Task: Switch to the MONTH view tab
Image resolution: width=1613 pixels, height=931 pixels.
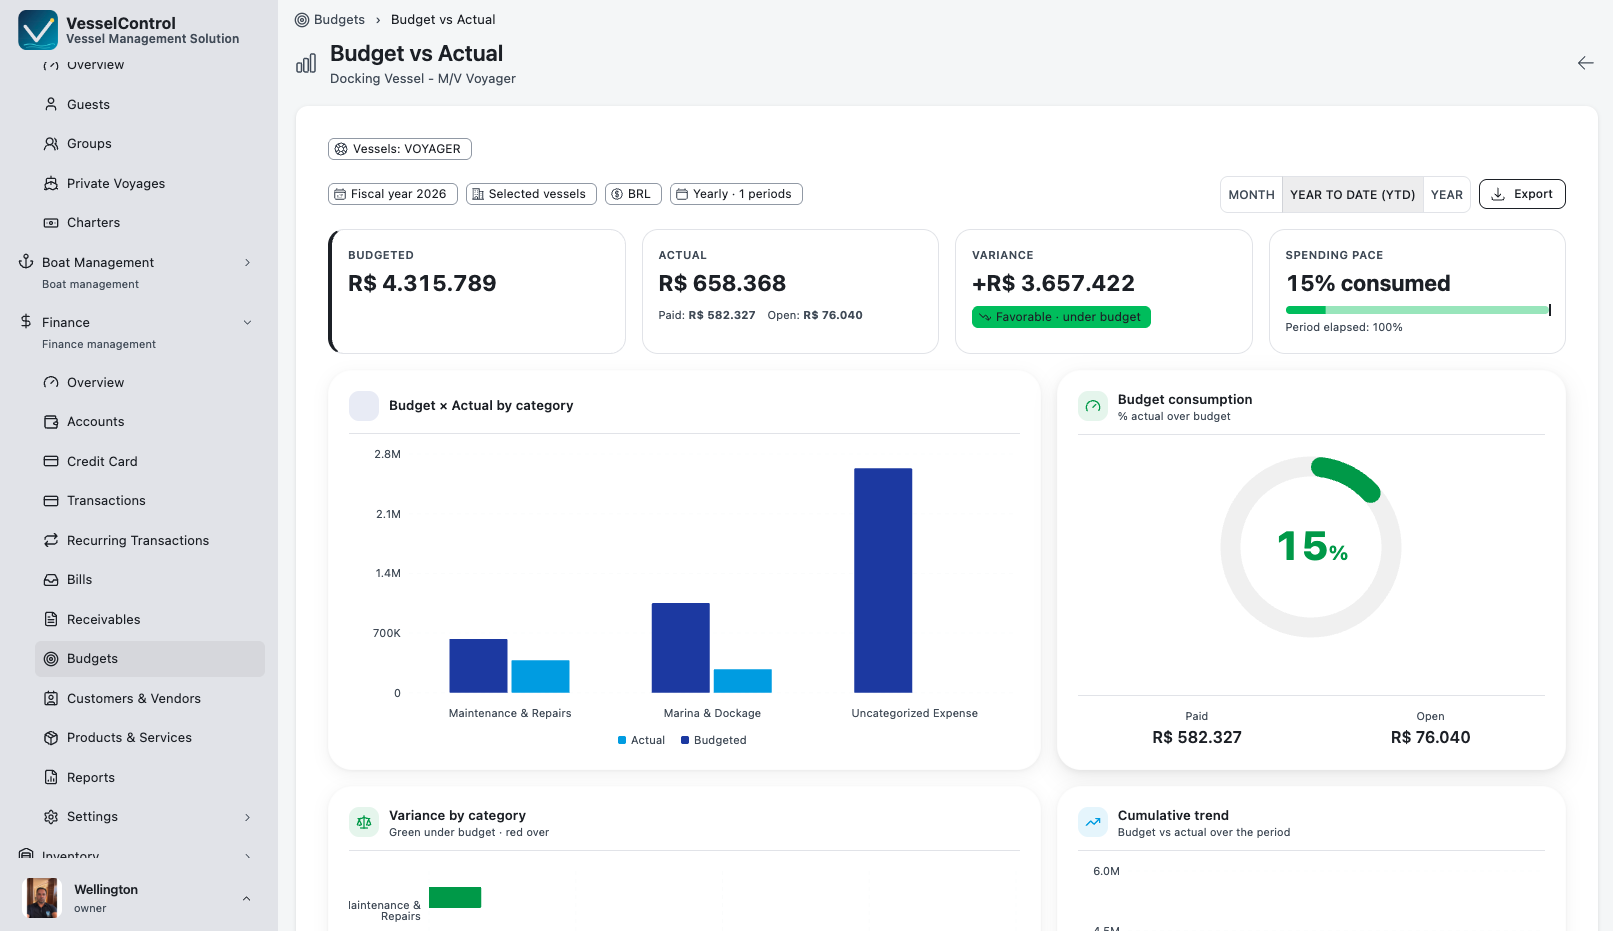Action: (1251, 195)
